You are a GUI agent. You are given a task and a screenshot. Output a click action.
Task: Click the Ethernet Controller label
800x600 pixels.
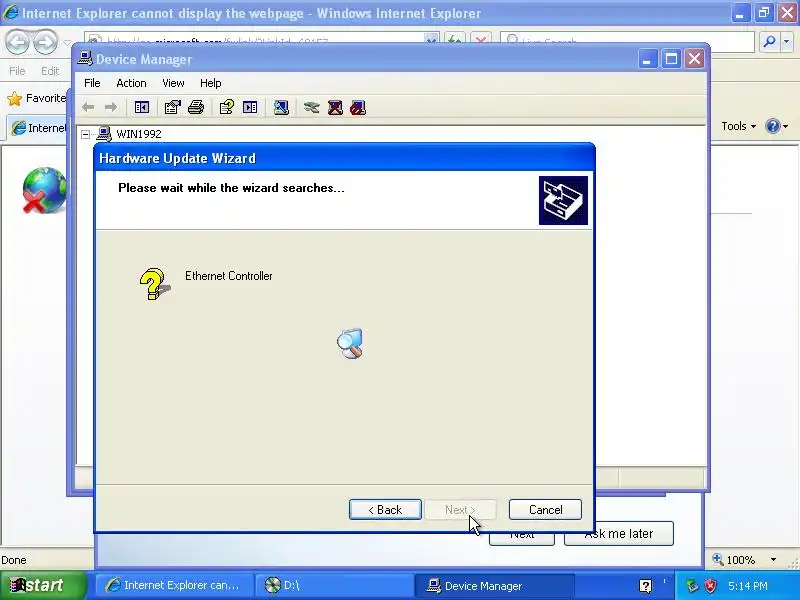[229, 276]
